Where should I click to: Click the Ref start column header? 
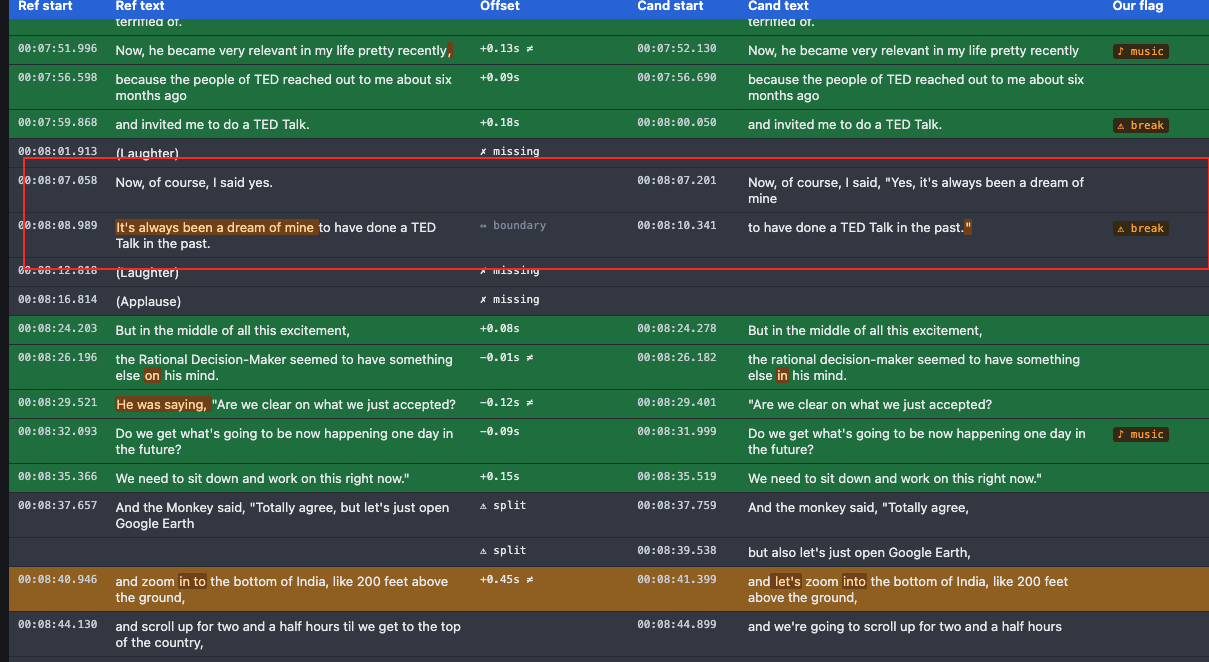(45, 6)
